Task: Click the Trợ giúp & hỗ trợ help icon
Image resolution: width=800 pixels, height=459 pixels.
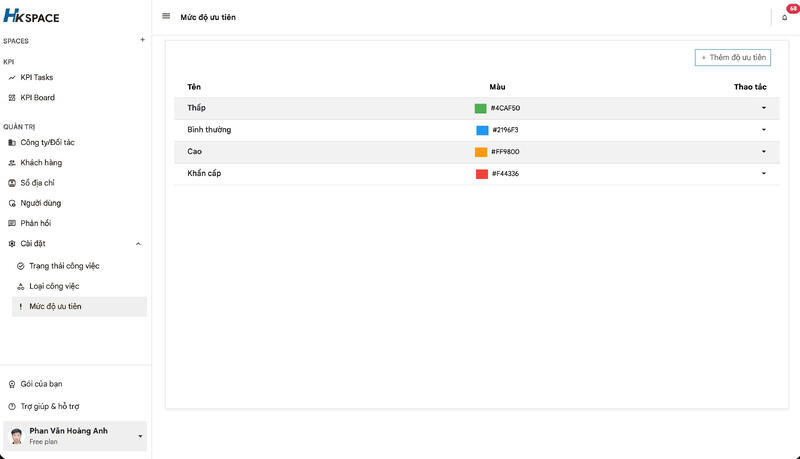Action: coord(12,406)
